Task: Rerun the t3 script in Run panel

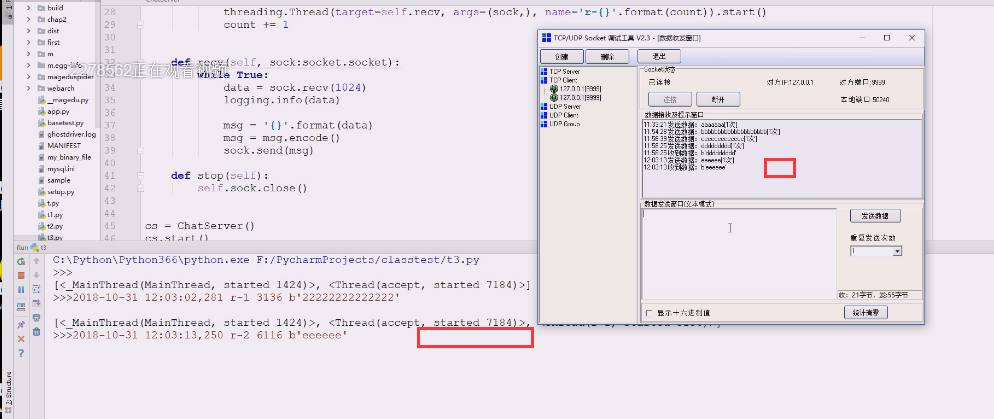Action: pos(21,261)
